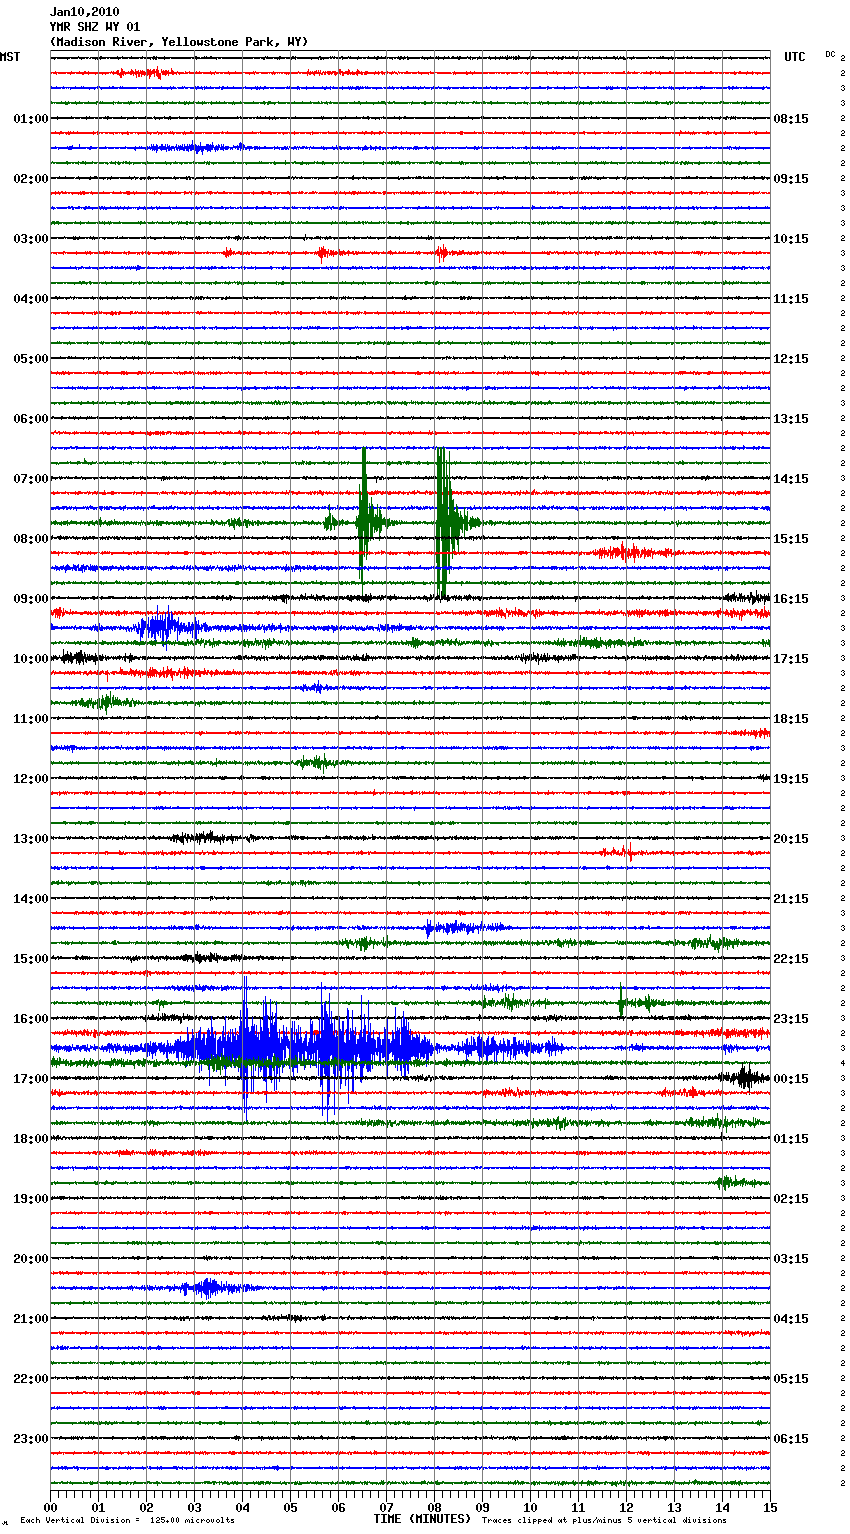850x1534 pixels.
Task: Click the "10:00" MST time label
Action: click(31, 659)
